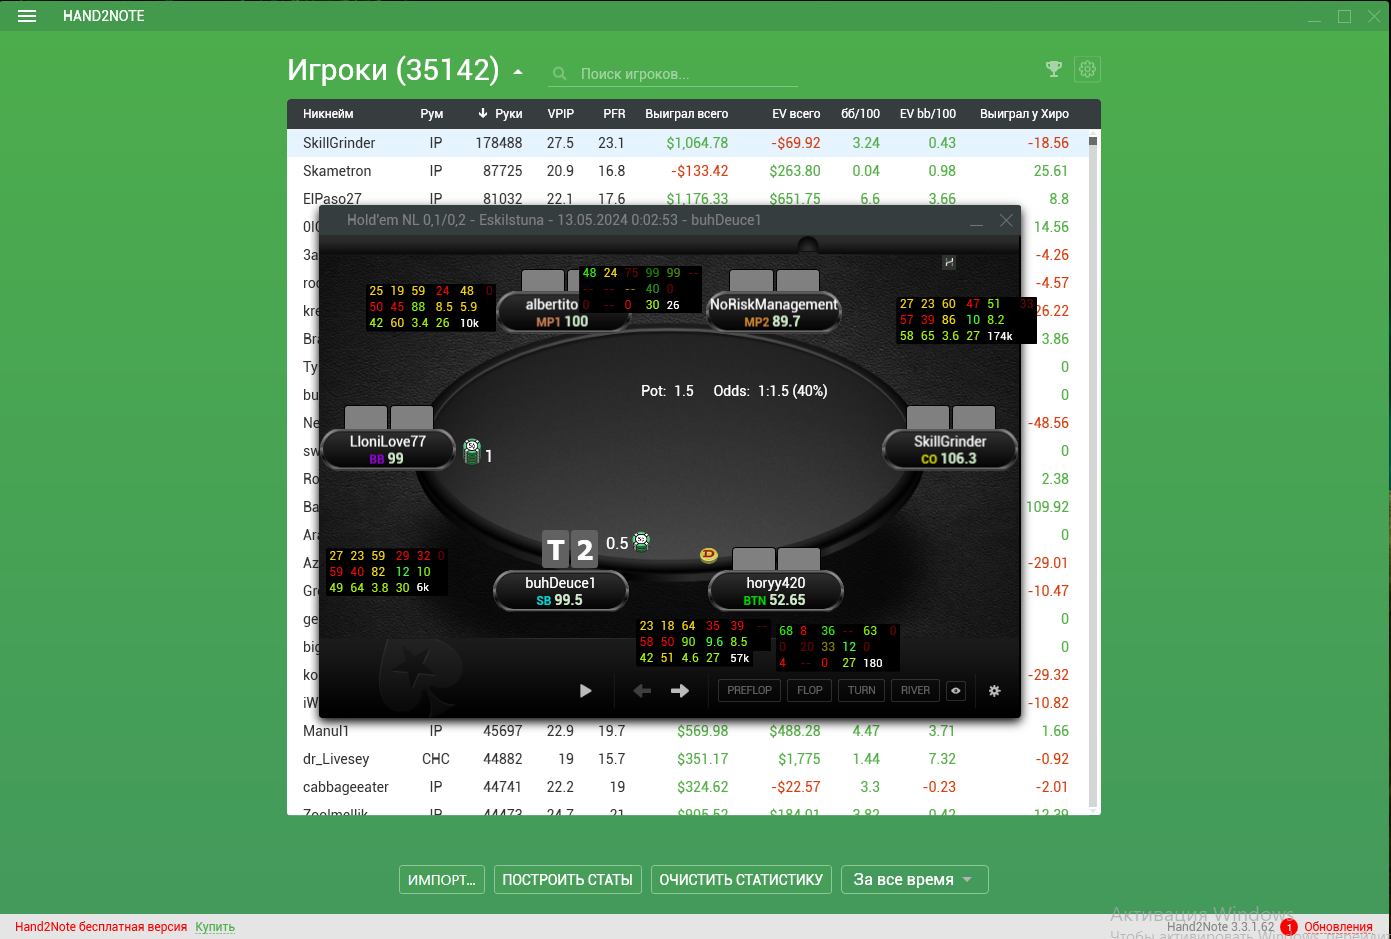Click the albertito player plate
Screen dimensions: 1391x939
click(563, 312)
